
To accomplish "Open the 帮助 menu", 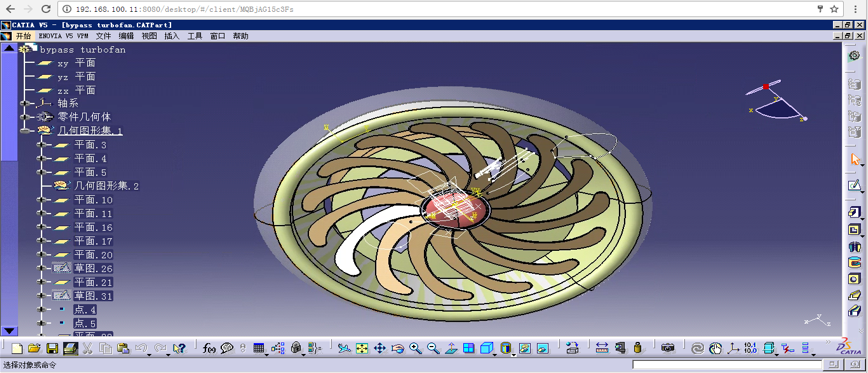I will pyautogui.click(x=240, y=36).
